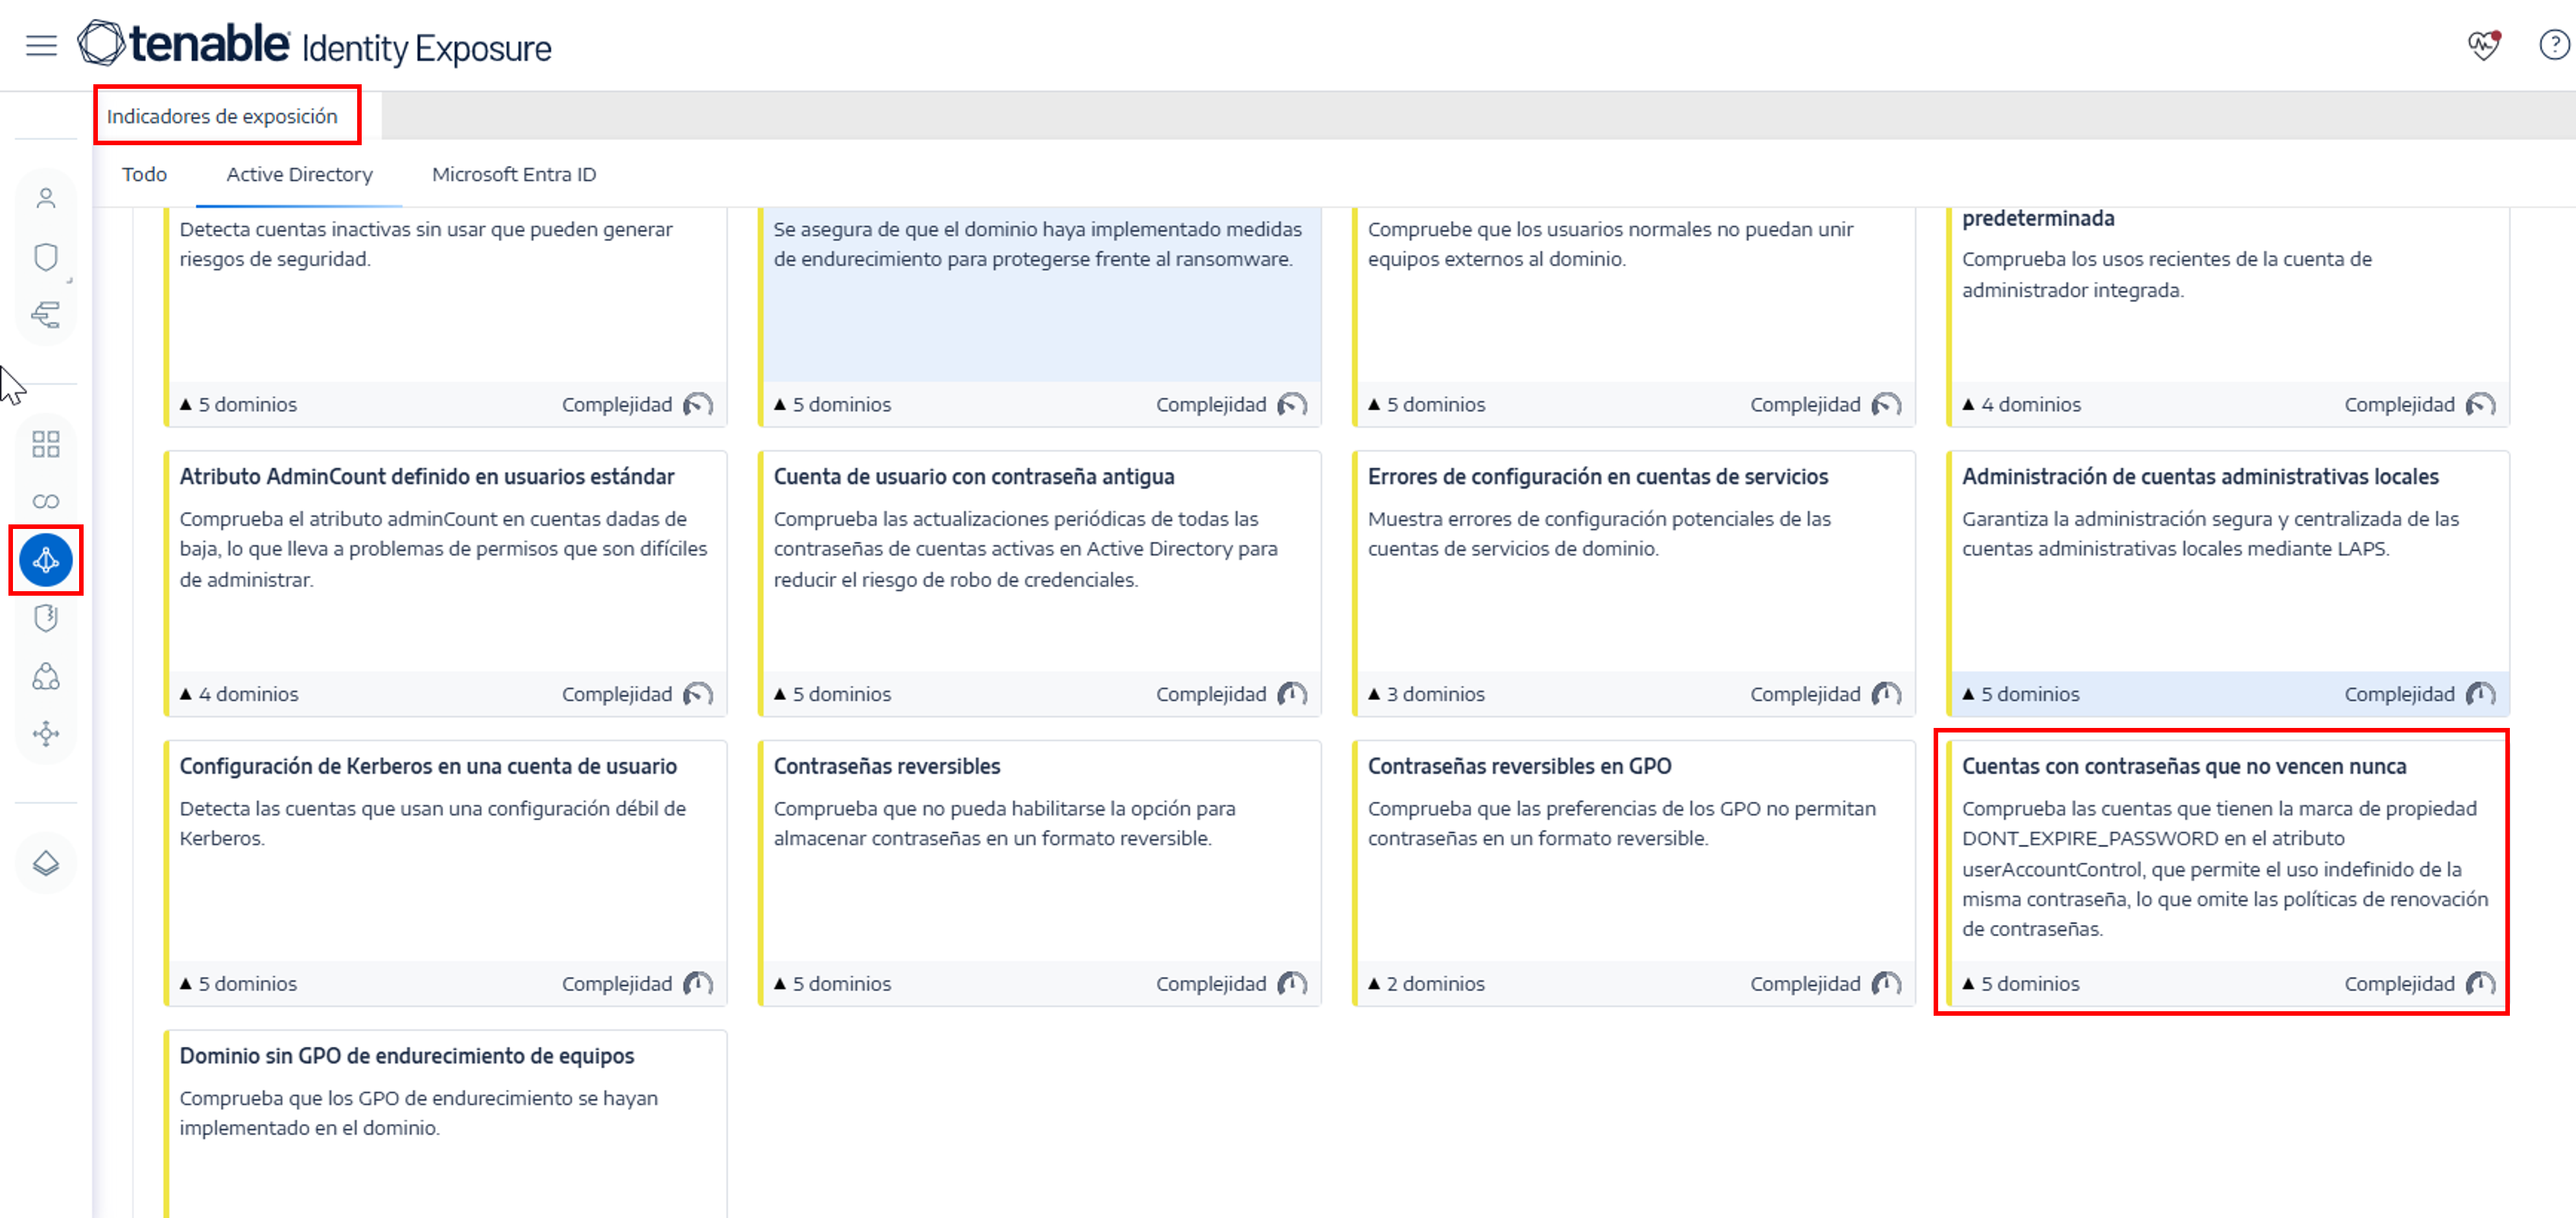This screenshot has width=2576, height=1218.
Task: Click the Tenable Identity Exposure logo
Action: pyautogui.click(x=314, y=45)
